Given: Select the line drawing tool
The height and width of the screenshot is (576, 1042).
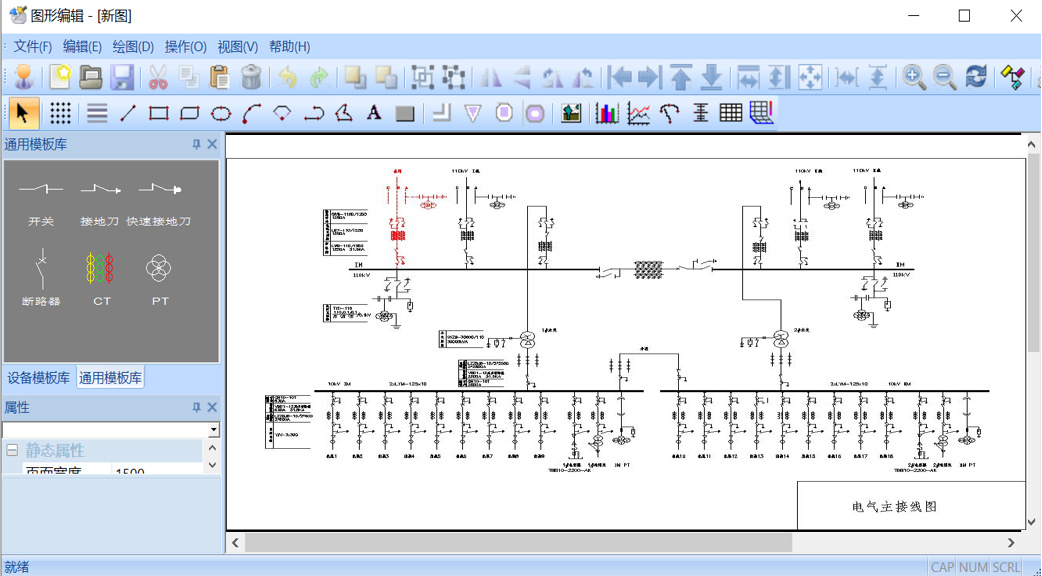Looking at the screenshot, I should tap(127, 113).
